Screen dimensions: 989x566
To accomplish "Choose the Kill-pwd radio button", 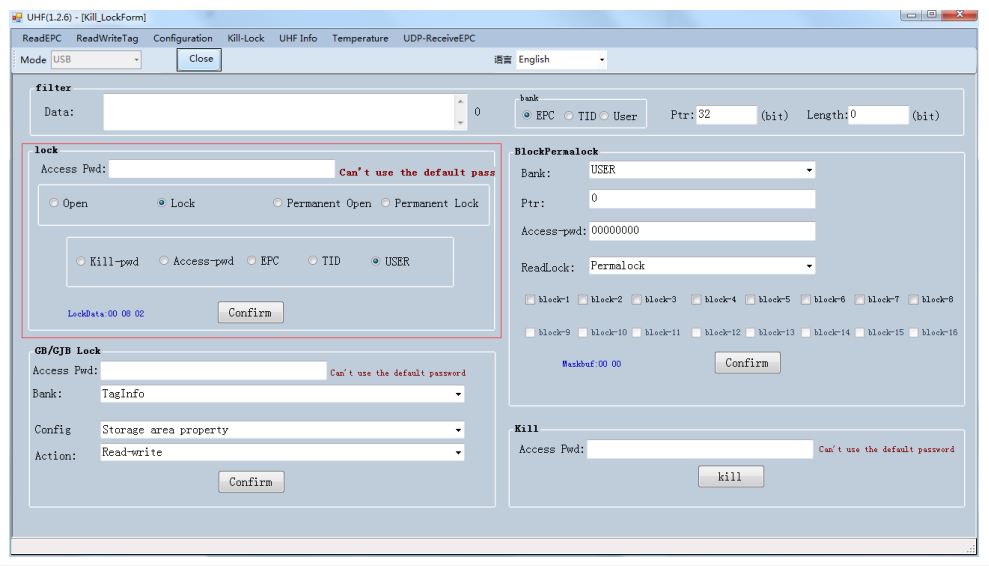I will coord(82,262).
